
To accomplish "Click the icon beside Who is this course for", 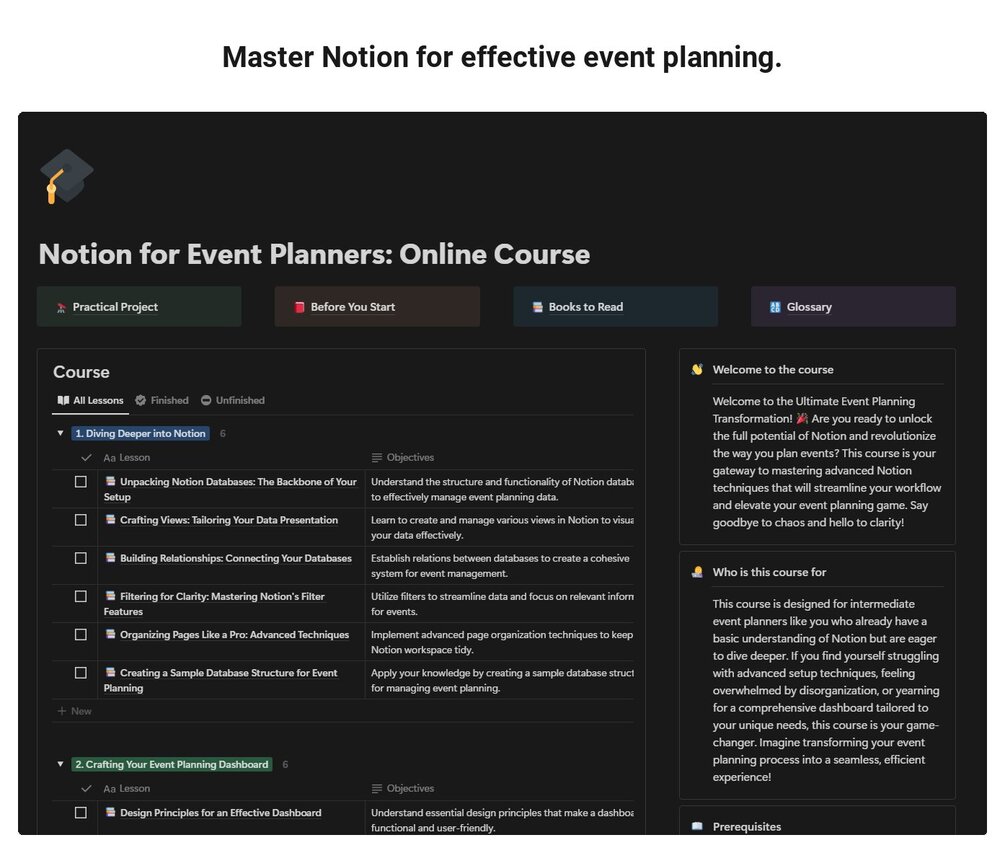I will point(697,572).
